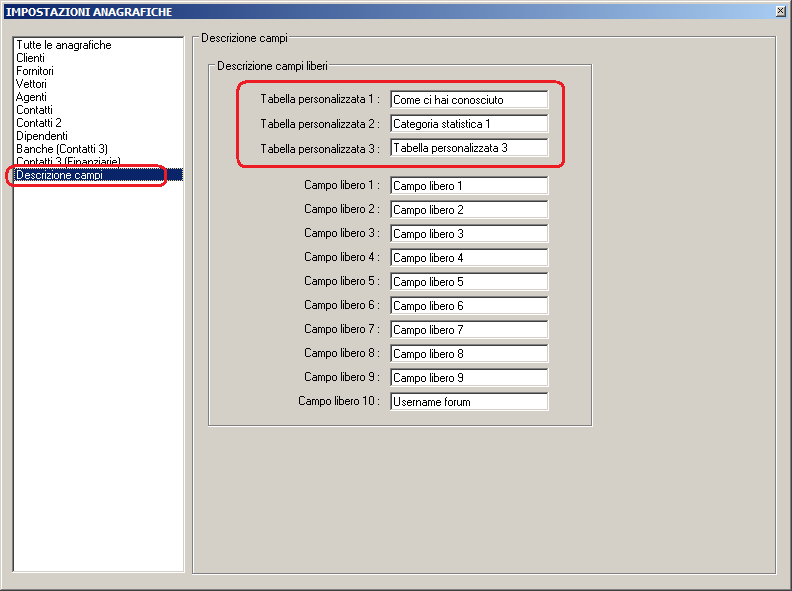This screenshot has width=792, height=591.
Task: Focus the 'Campo libero 4' text box
Action: 469,258
